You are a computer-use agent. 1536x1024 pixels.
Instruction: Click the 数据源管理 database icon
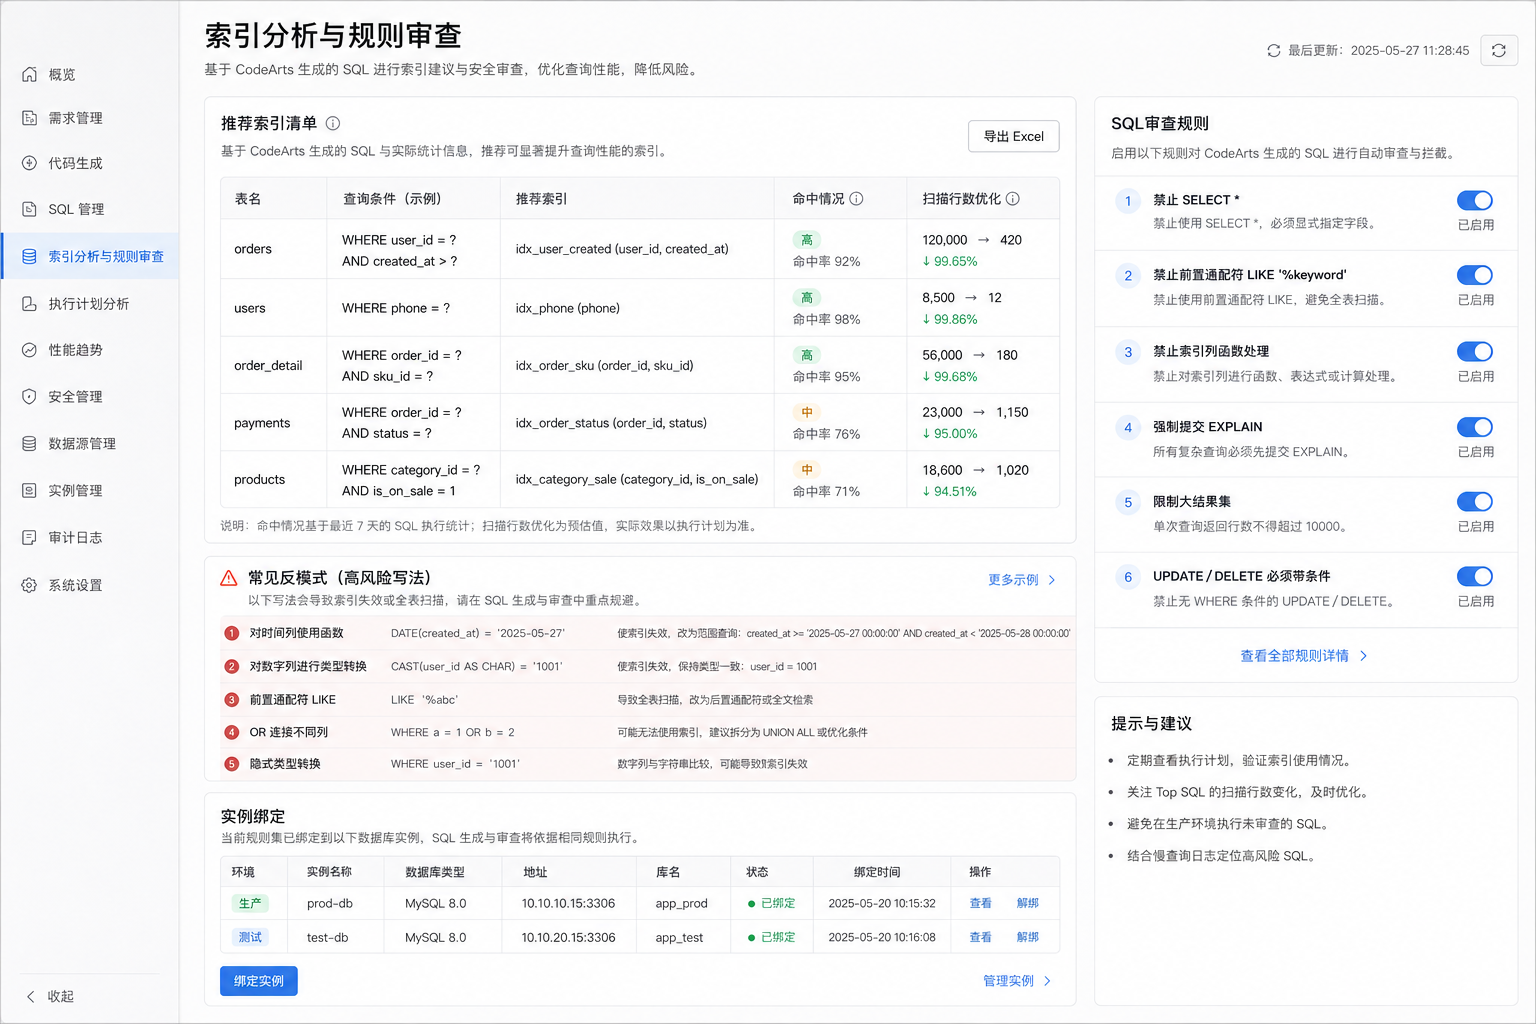click(30, 444)
